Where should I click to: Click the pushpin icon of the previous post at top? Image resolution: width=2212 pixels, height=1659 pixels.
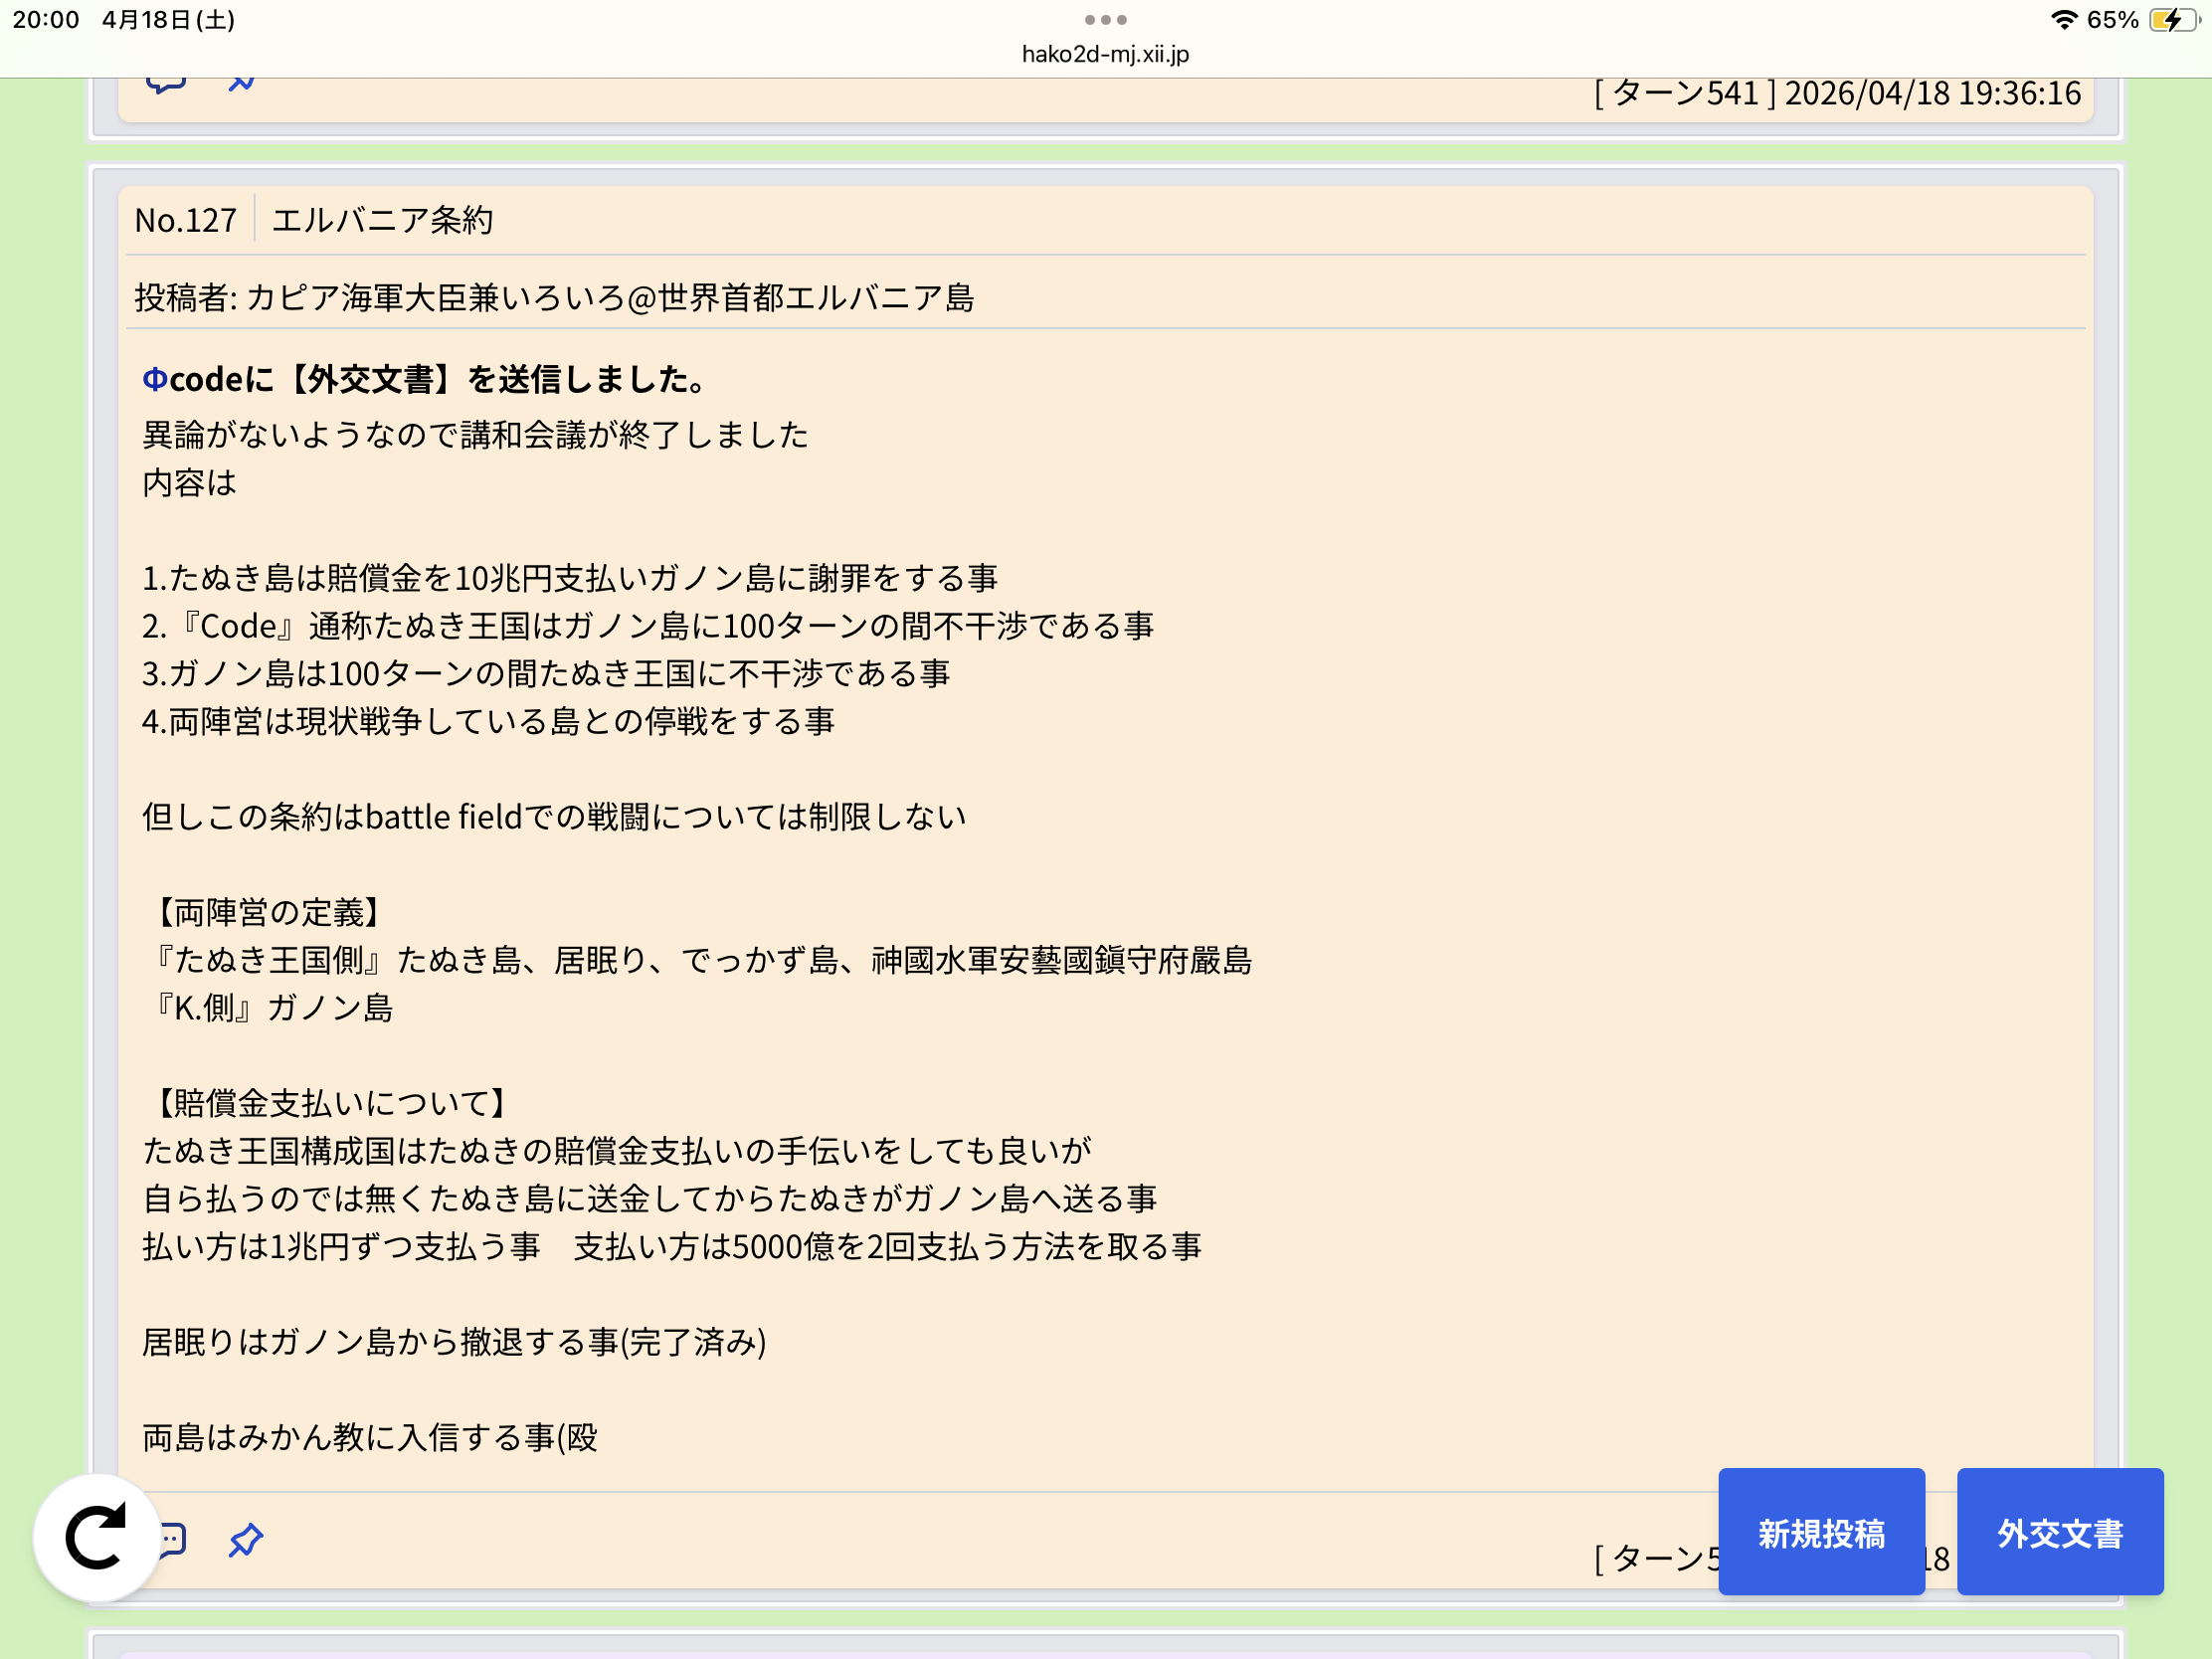[x=241, y=84]
